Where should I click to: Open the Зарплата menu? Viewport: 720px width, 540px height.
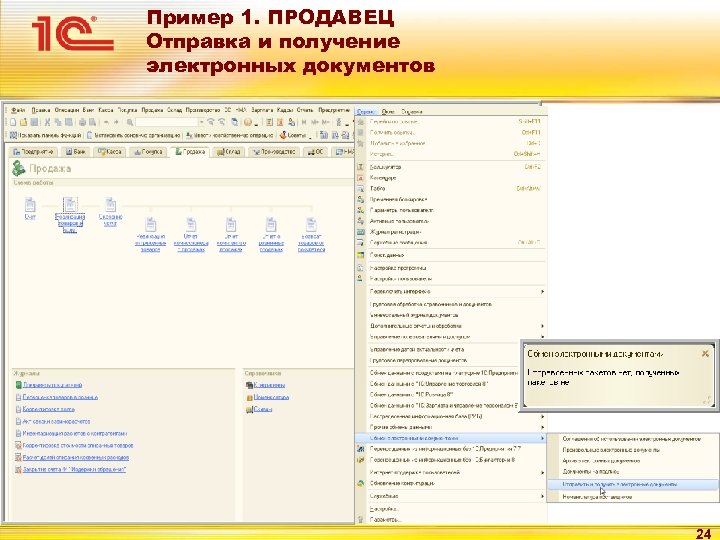click(262, 110)
